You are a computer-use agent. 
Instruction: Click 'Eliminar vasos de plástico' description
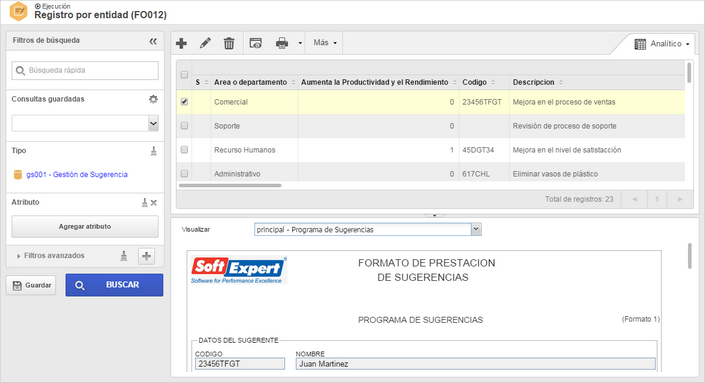click(x=555, y=174)
